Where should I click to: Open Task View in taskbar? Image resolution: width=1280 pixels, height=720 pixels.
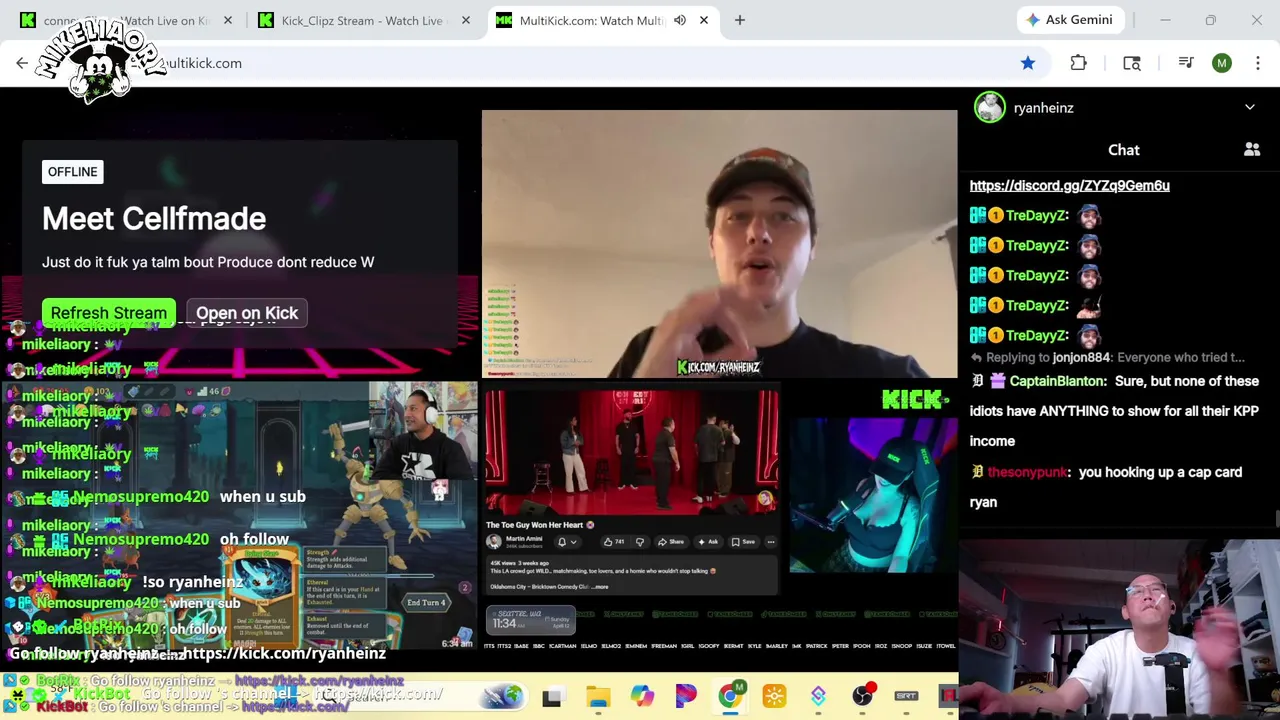tap(551, 697)
